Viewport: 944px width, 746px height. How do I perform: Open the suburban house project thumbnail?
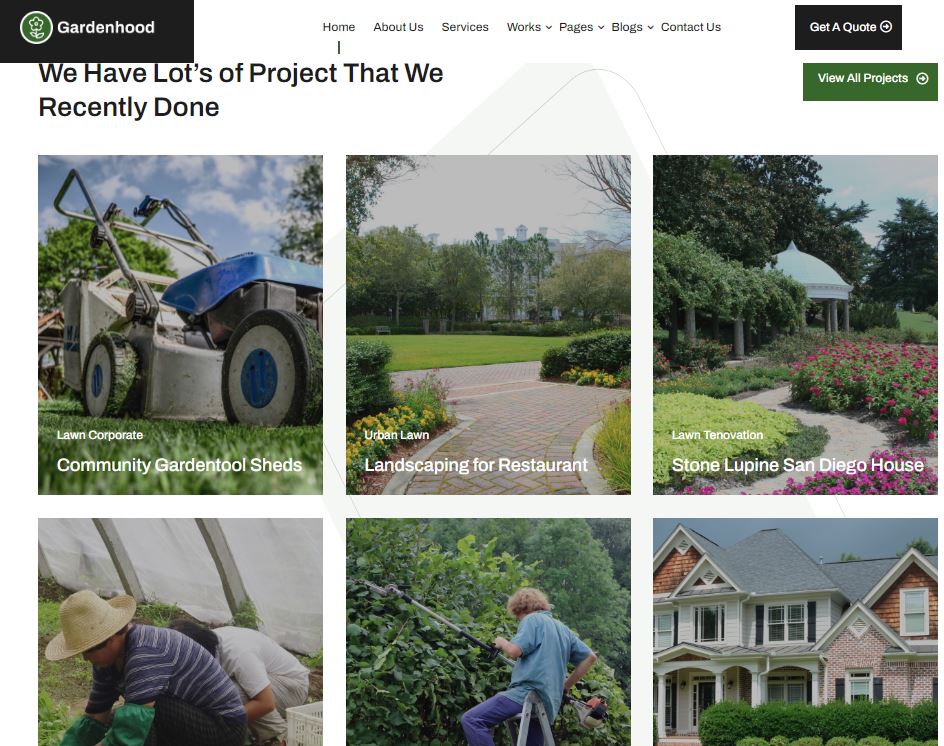795,632
